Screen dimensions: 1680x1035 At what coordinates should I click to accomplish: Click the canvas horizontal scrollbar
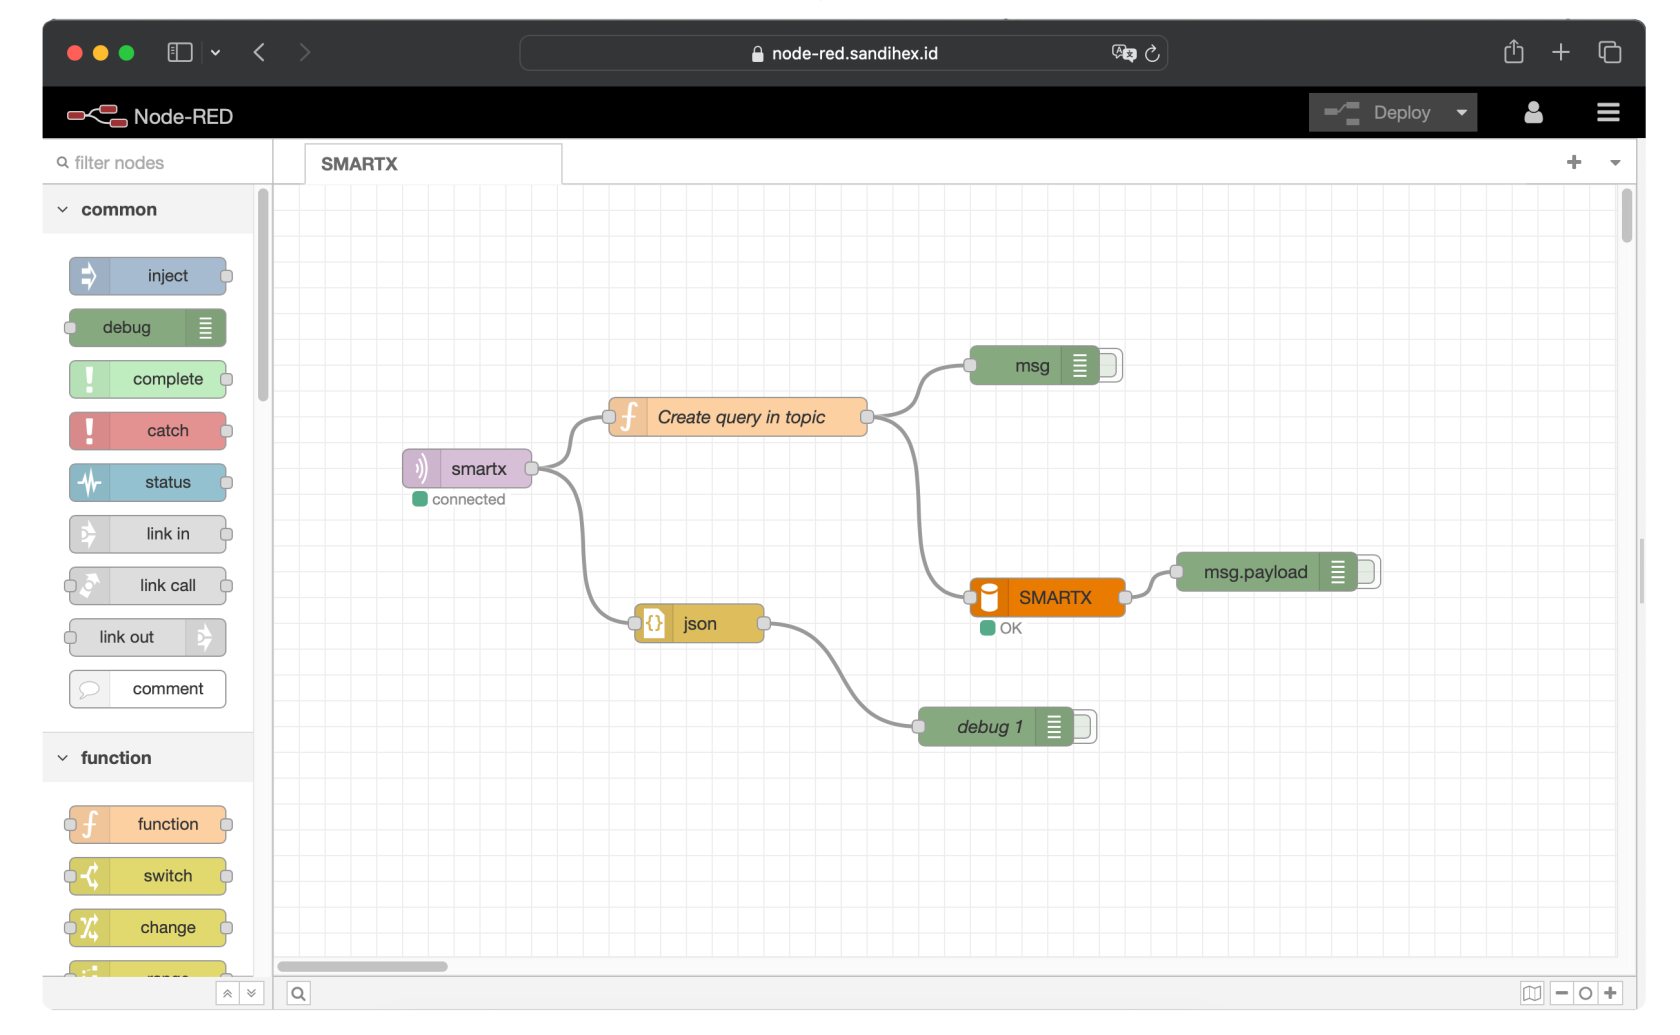362,966
